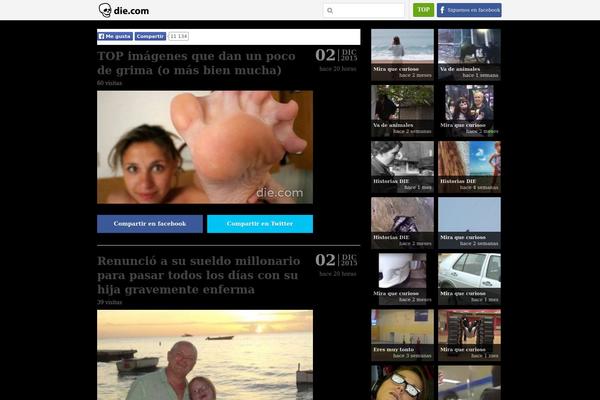Open article Renunció a su sueldo millonario
The width and height of the screenshot is (600, 400).
199,275
